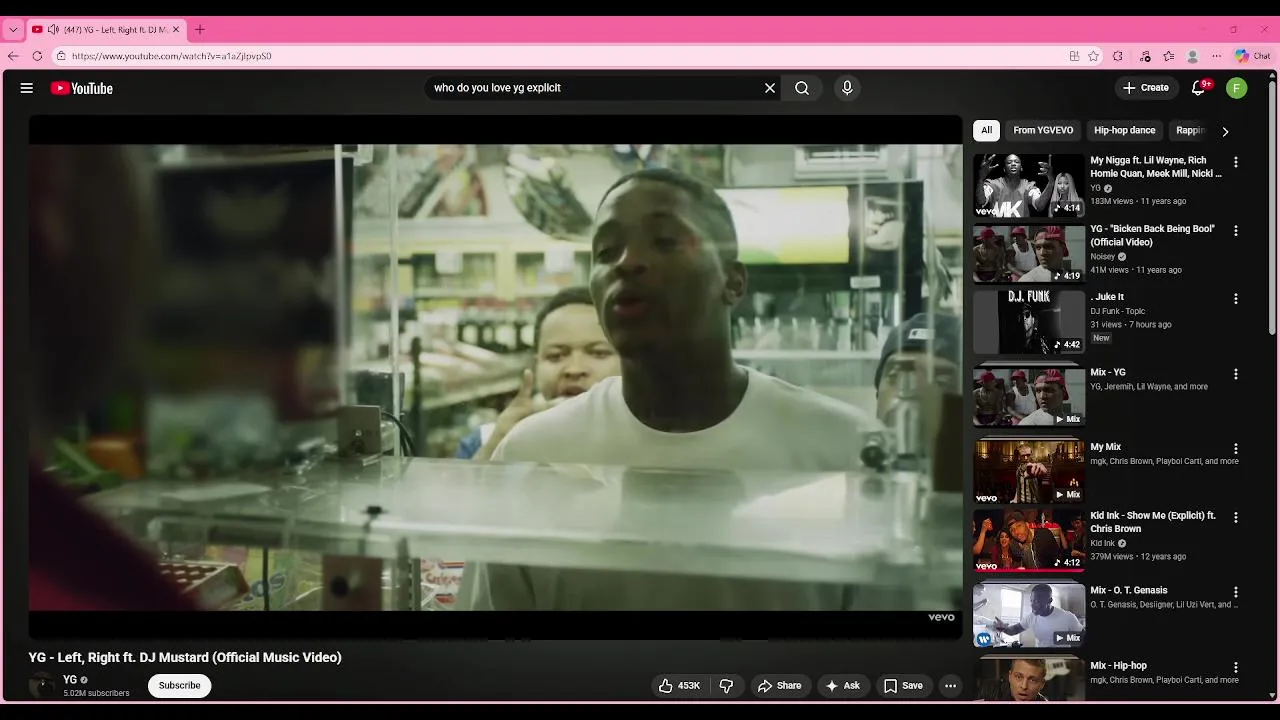The height and width of the screenshot is (720, 1280).
Task: Open options for 'My Nigga ft. Lil Wayne' video
Action: [x=1236, y=162]
